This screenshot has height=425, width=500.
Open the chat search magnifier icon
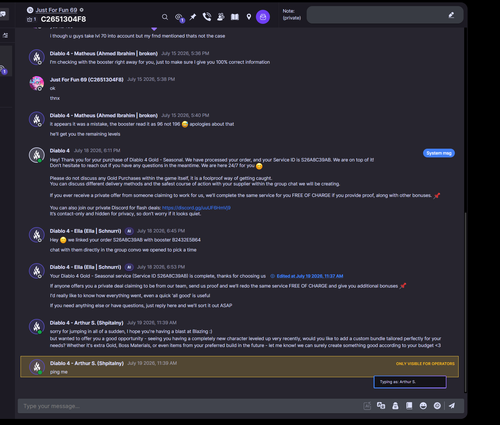[165, 17]
